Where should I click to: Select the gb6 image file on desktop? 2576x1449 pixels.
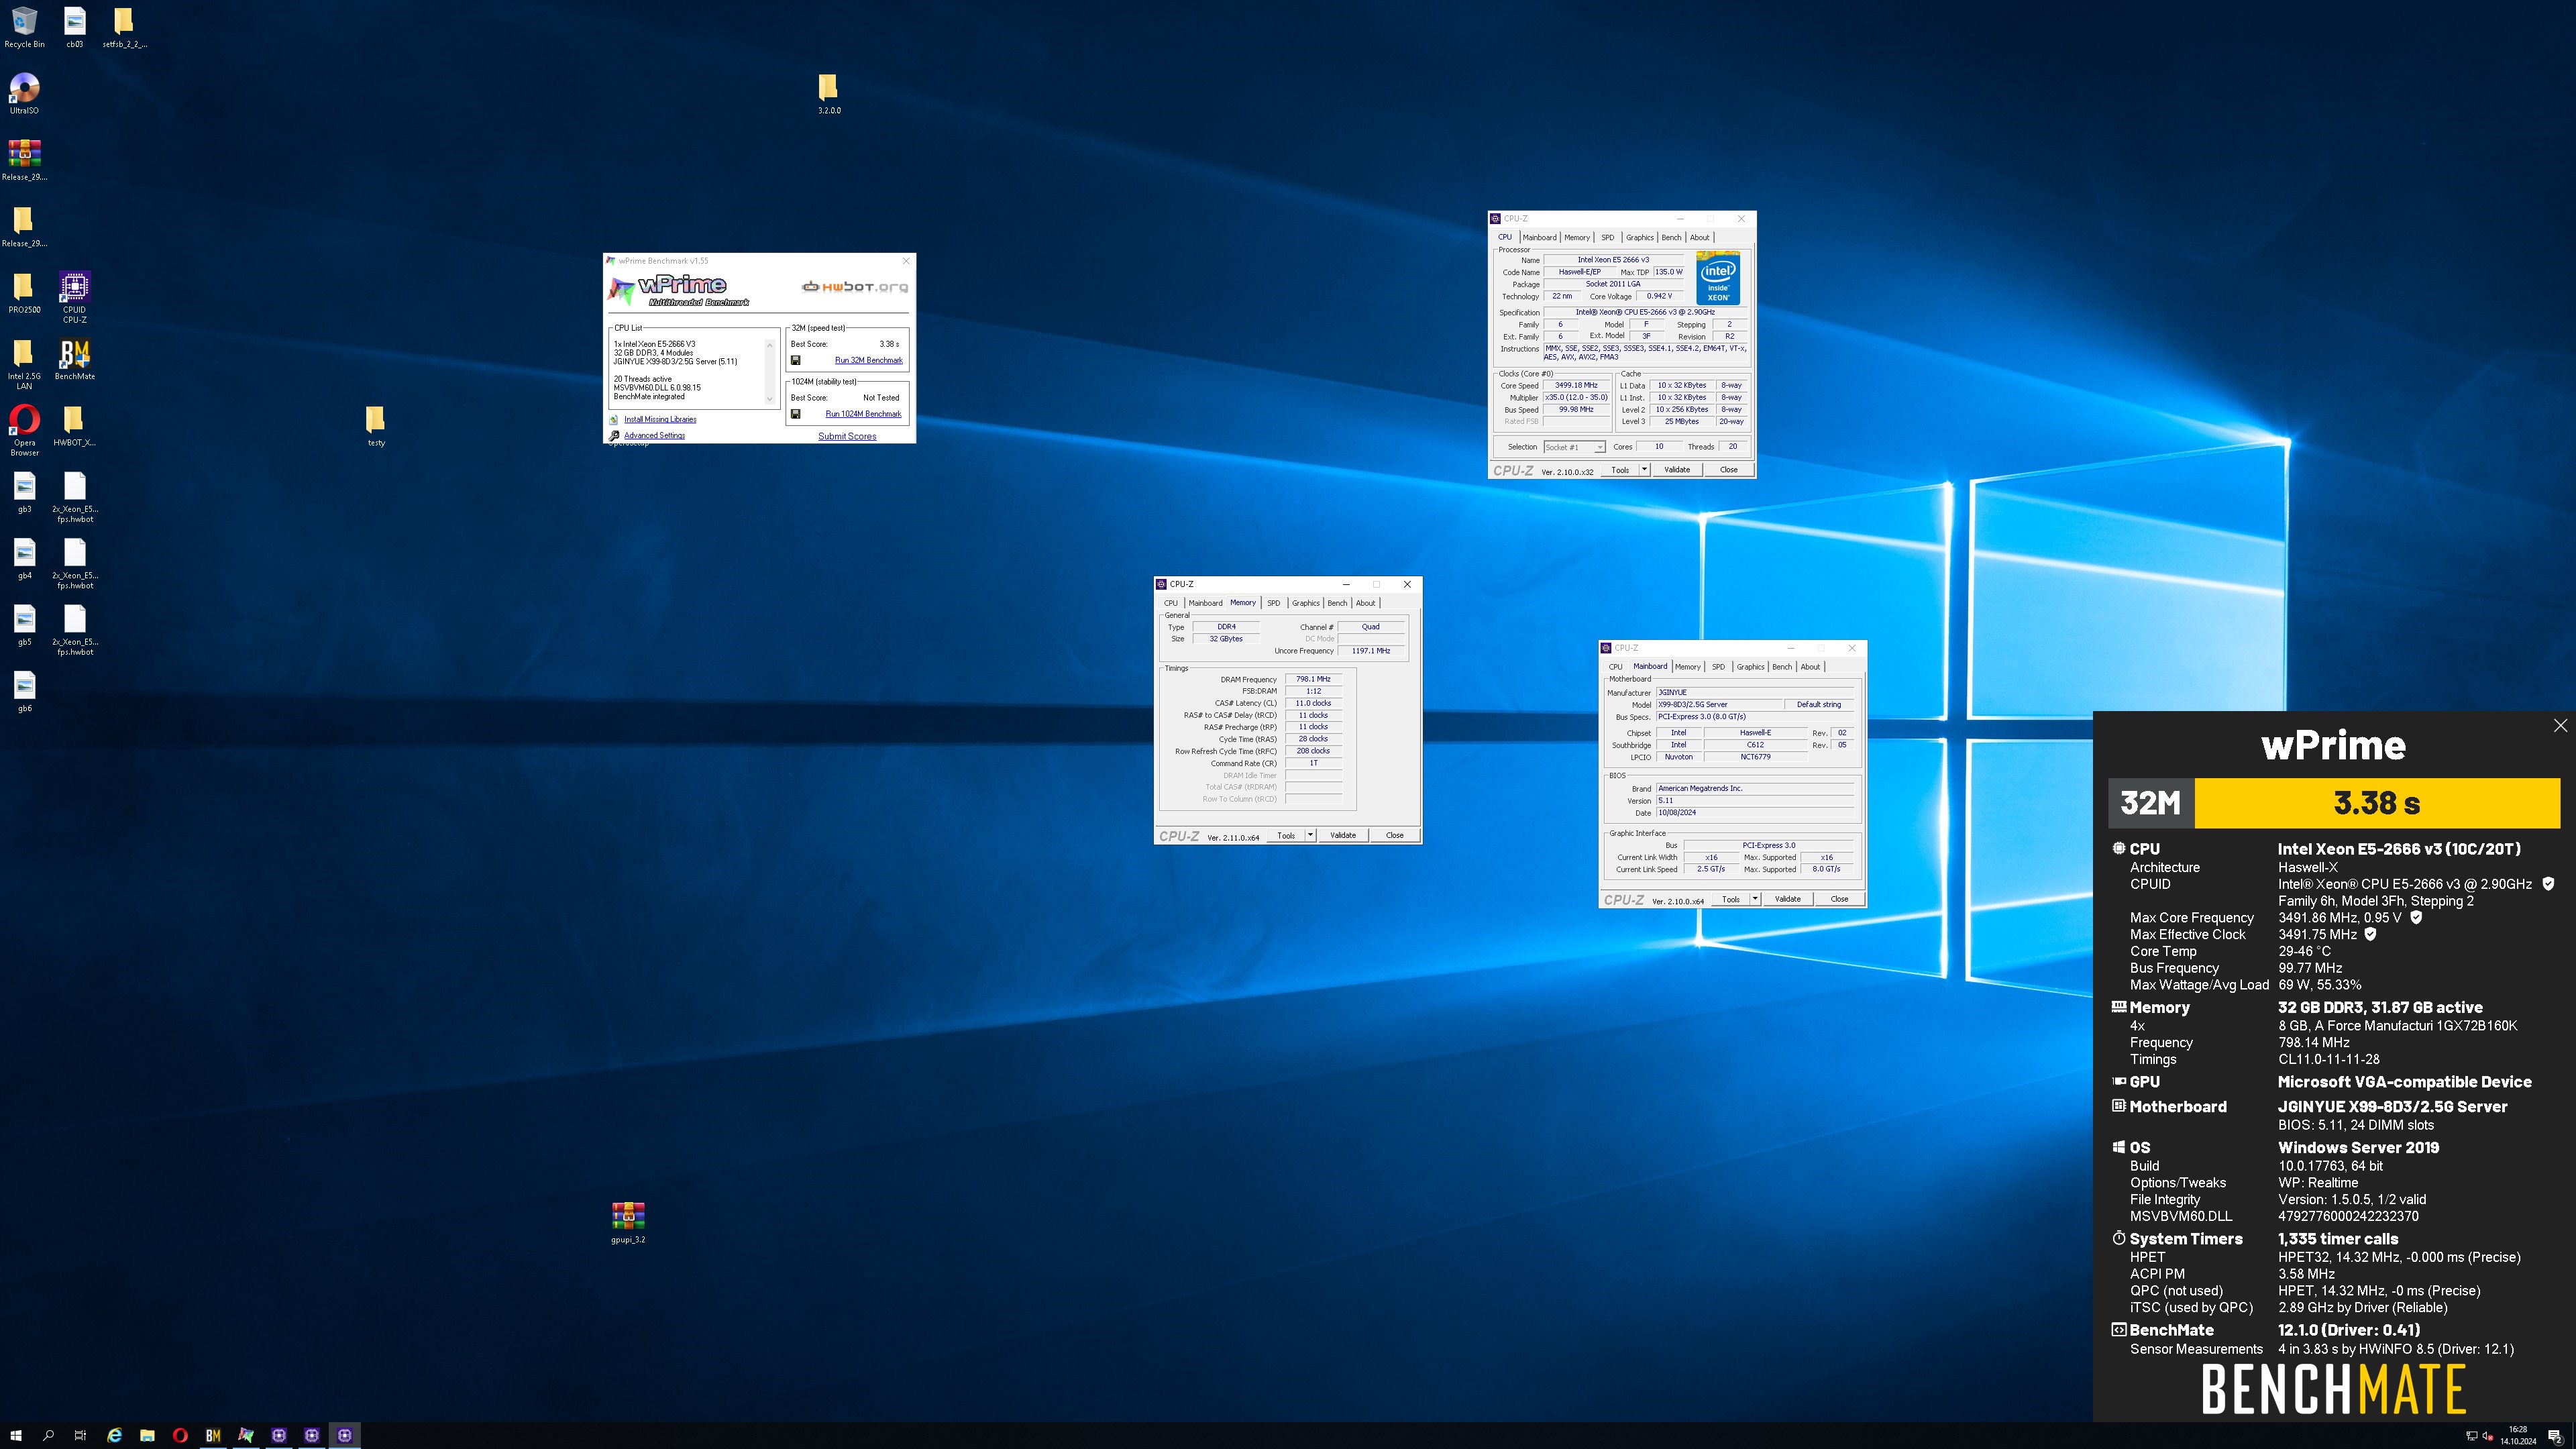coord(24,691)
